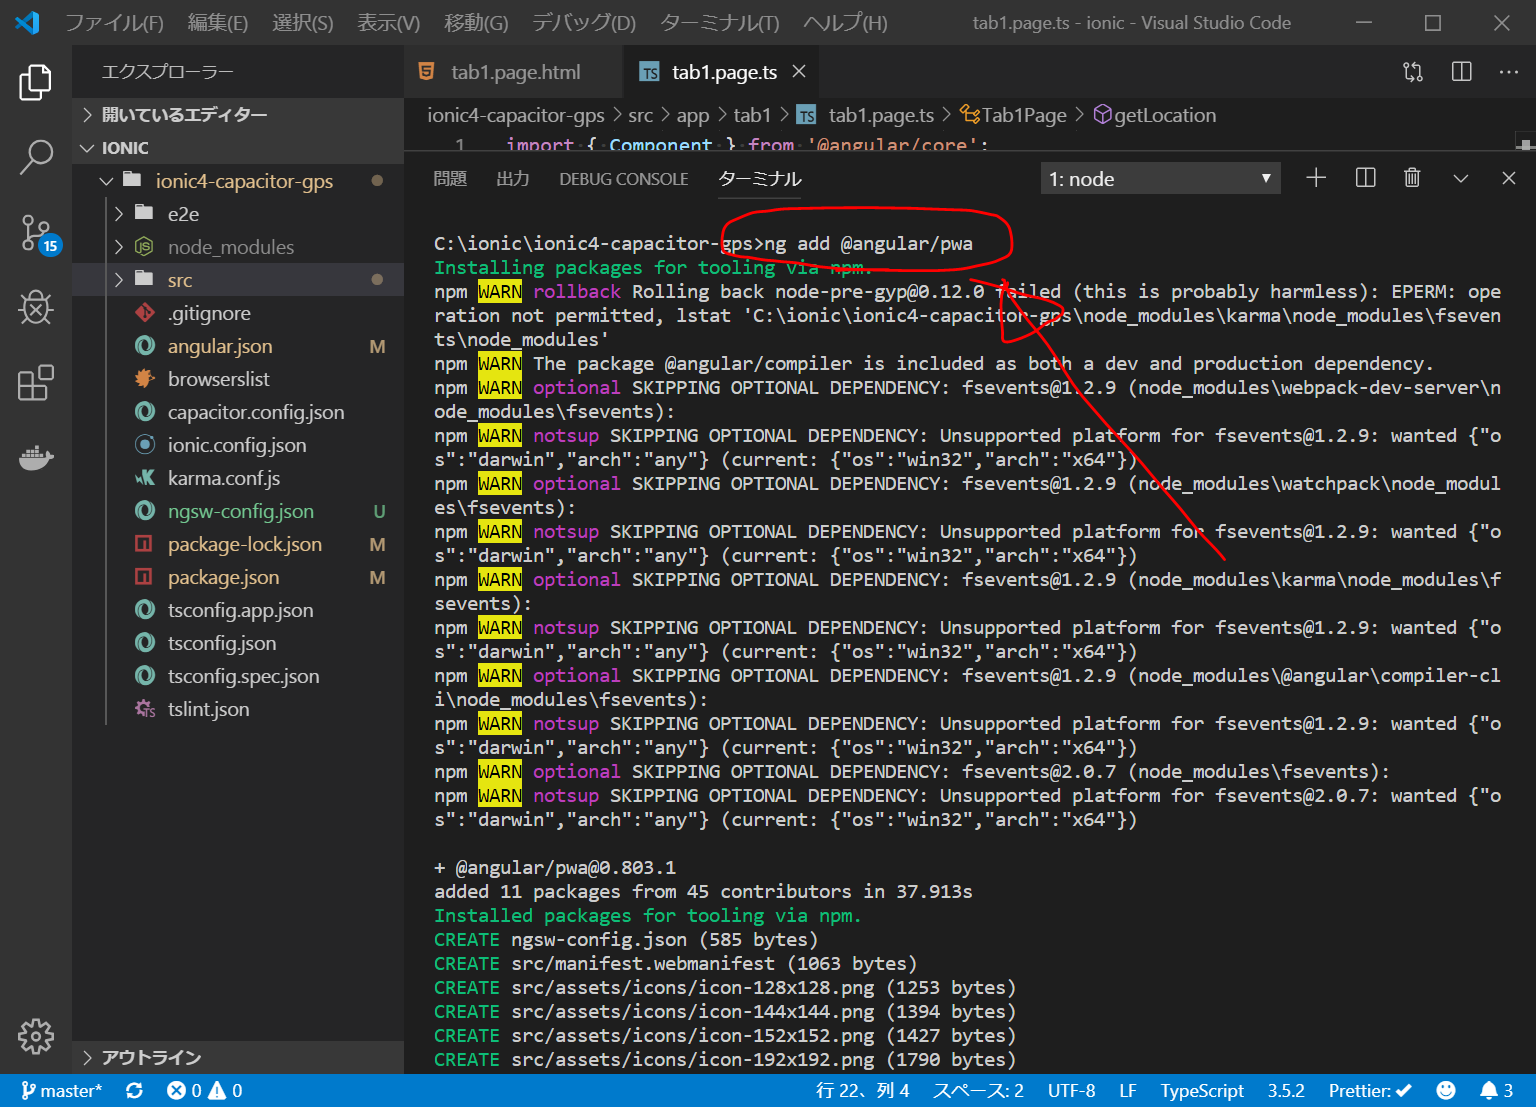Open the terminal selector '1: node' dropdown

[1160, 179]
